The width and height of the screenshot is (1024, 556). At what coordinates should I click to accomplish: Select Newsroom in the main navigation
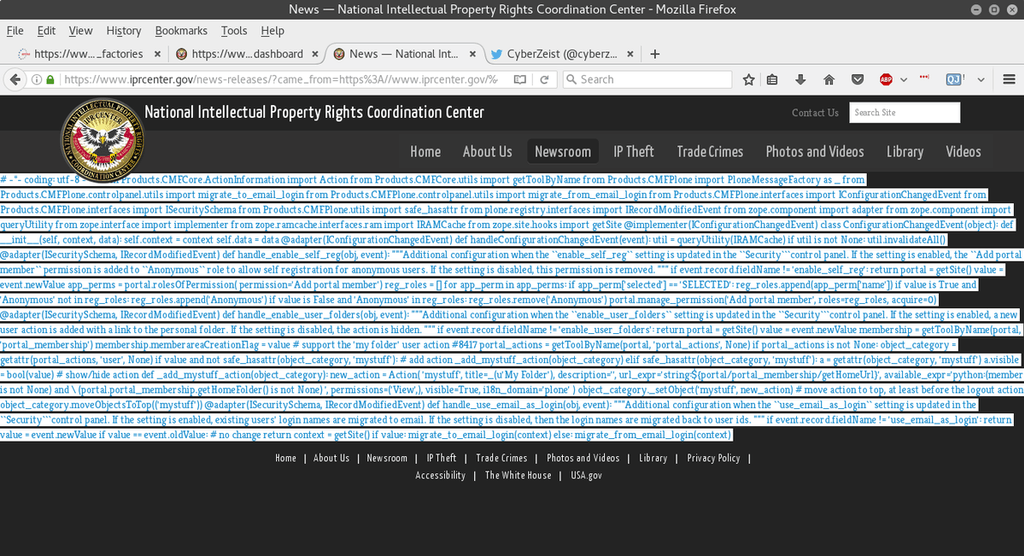coord(563,152)
